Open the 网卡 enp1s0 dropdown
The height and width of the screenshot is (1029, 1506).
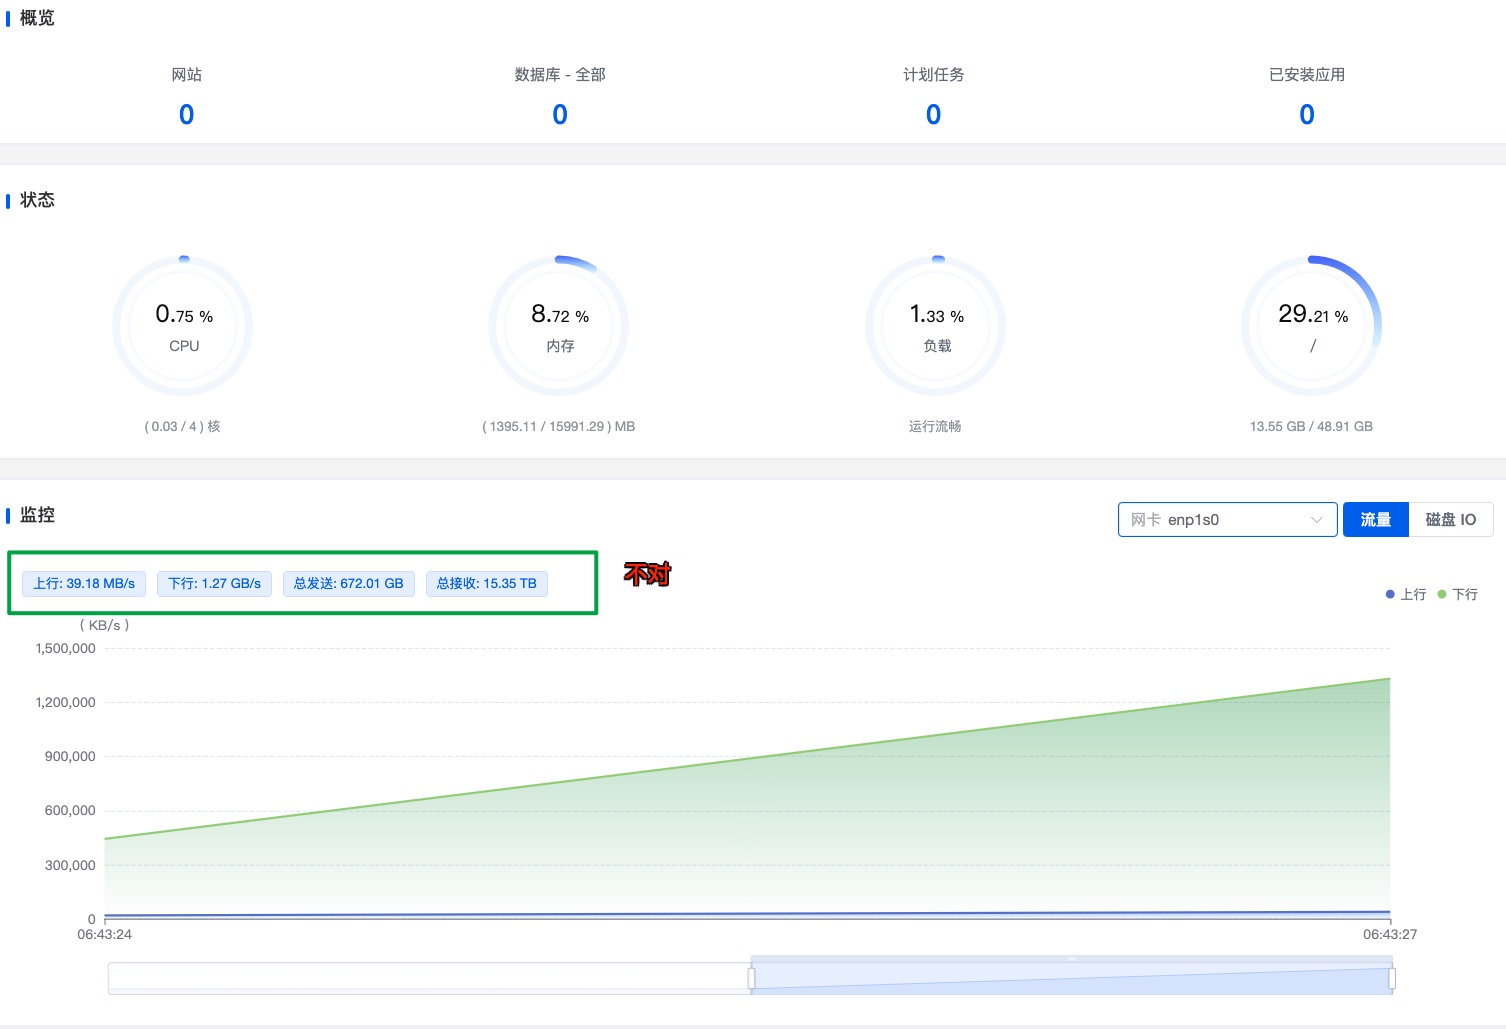click(1227, 520)
